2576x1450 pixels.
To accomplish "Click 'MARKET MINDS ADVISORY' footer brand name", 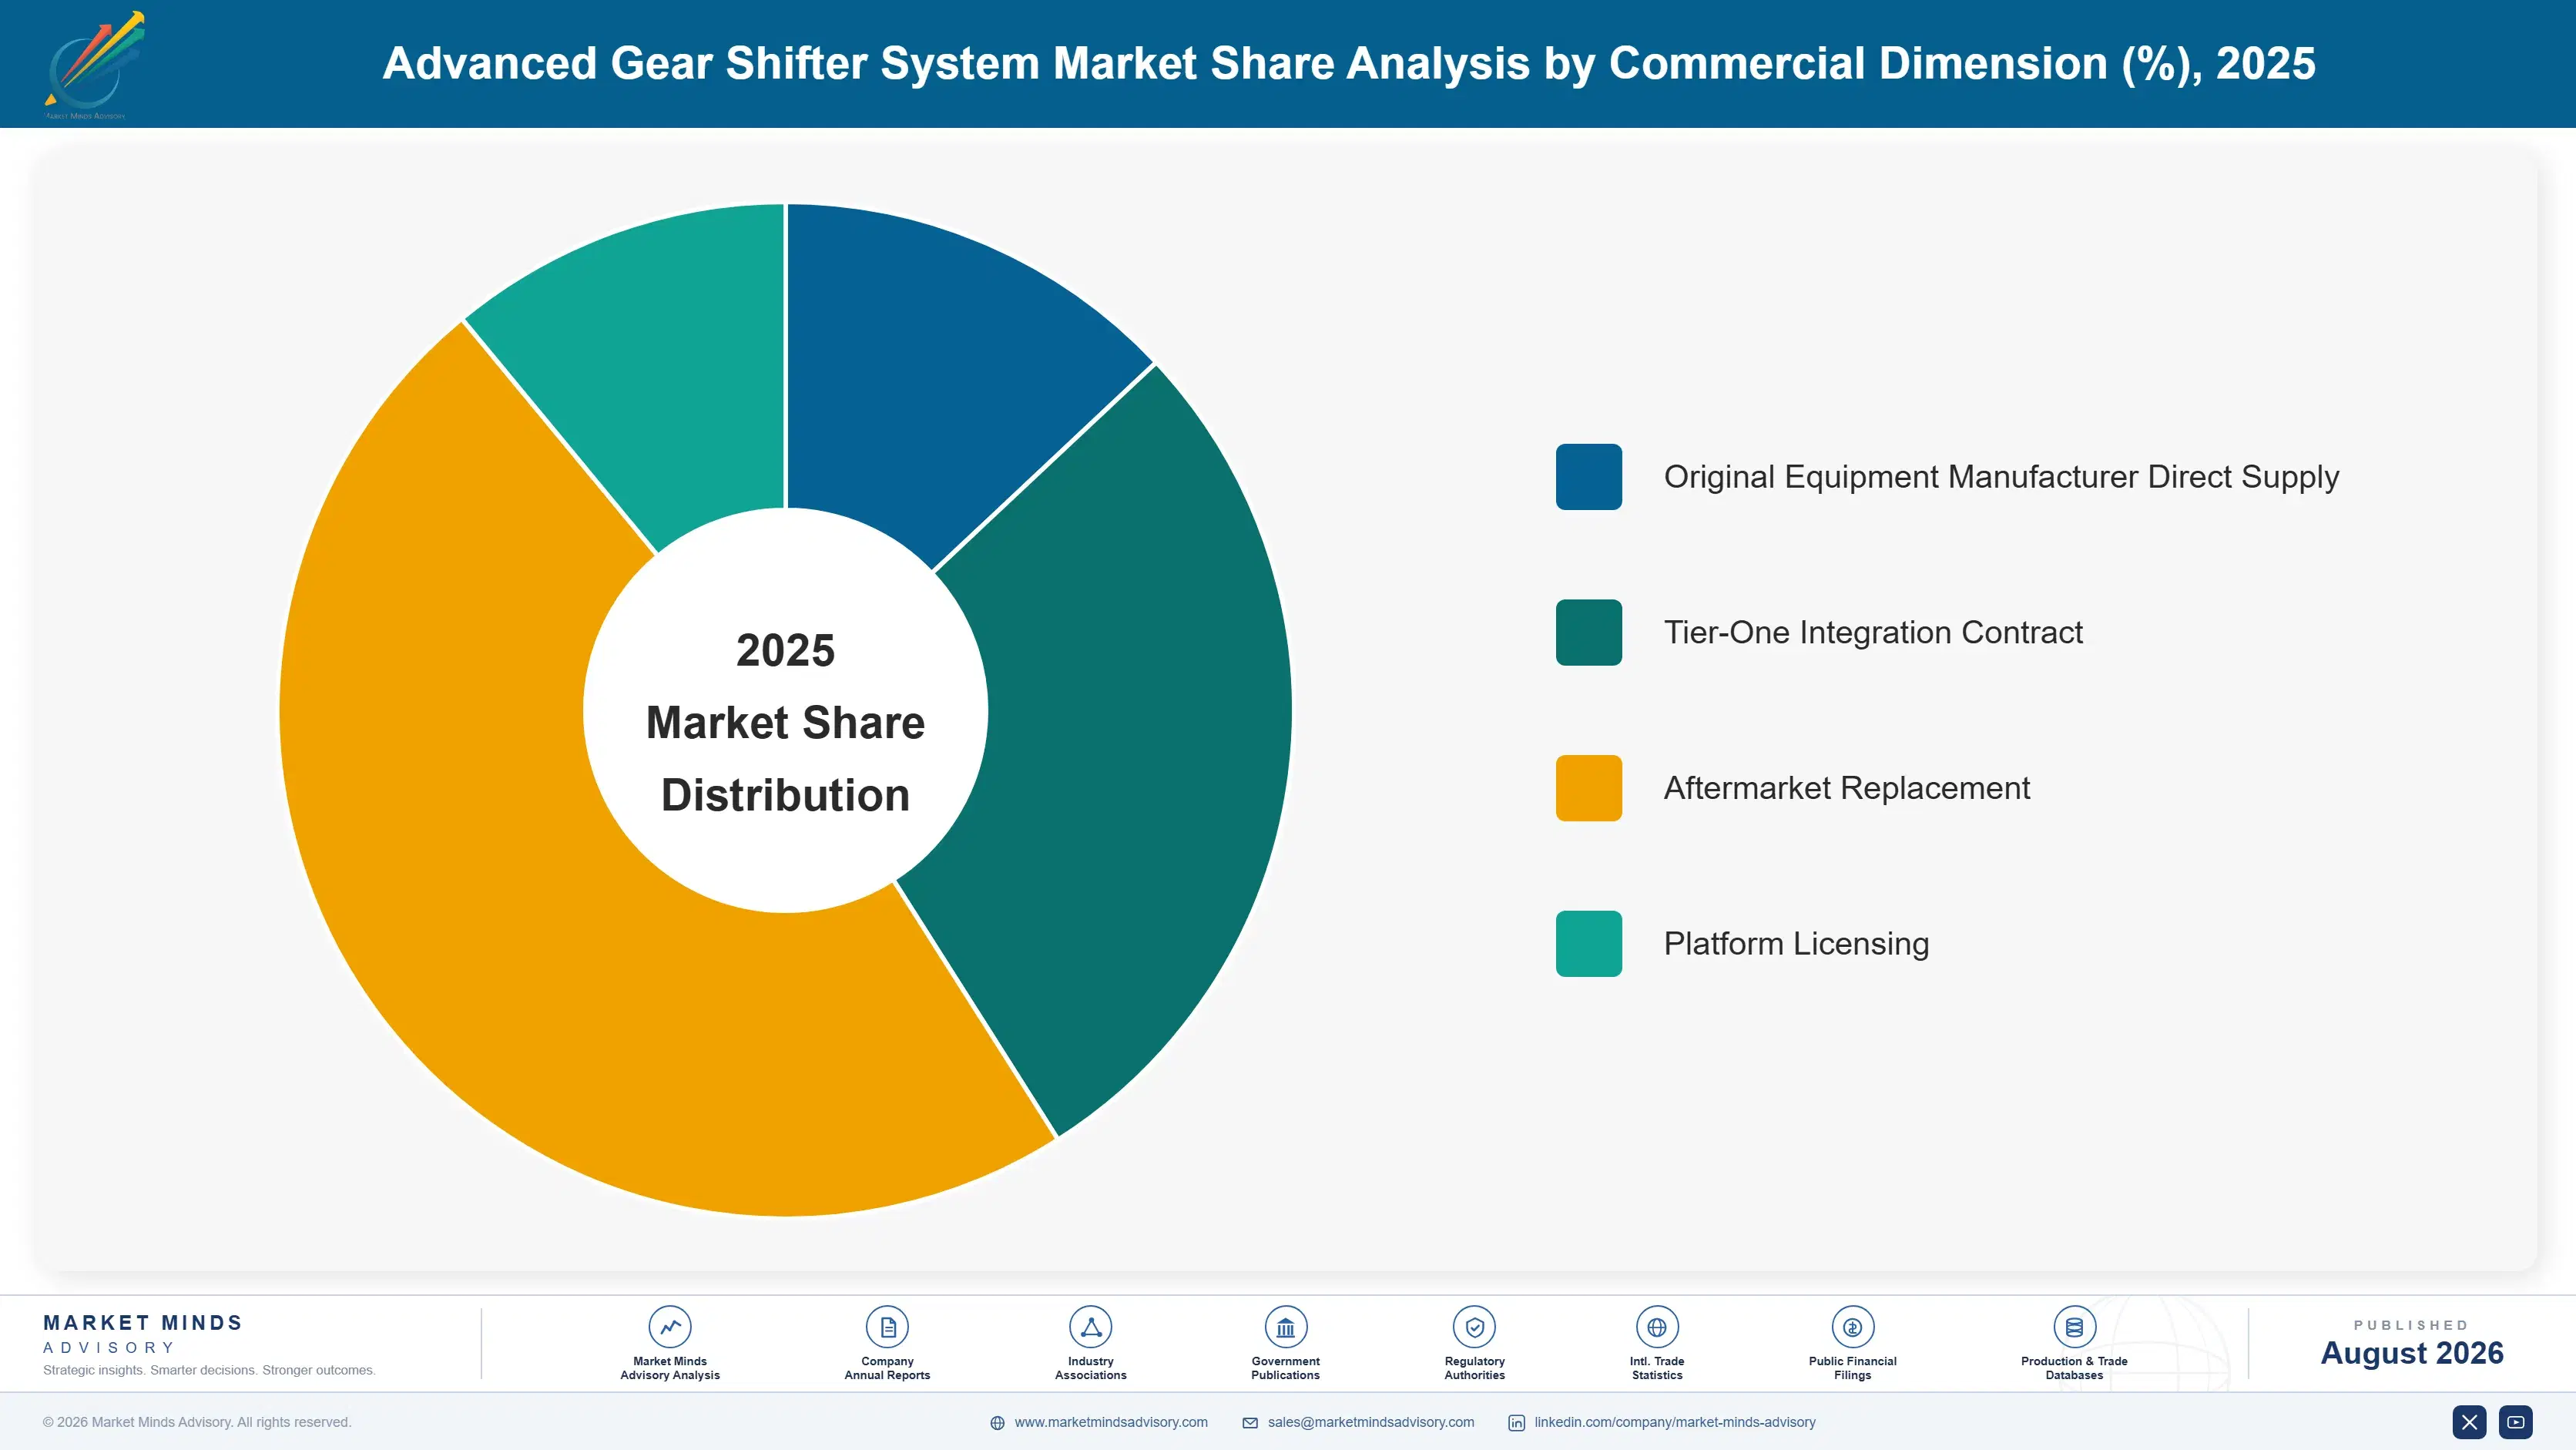I will point(143,1334).
